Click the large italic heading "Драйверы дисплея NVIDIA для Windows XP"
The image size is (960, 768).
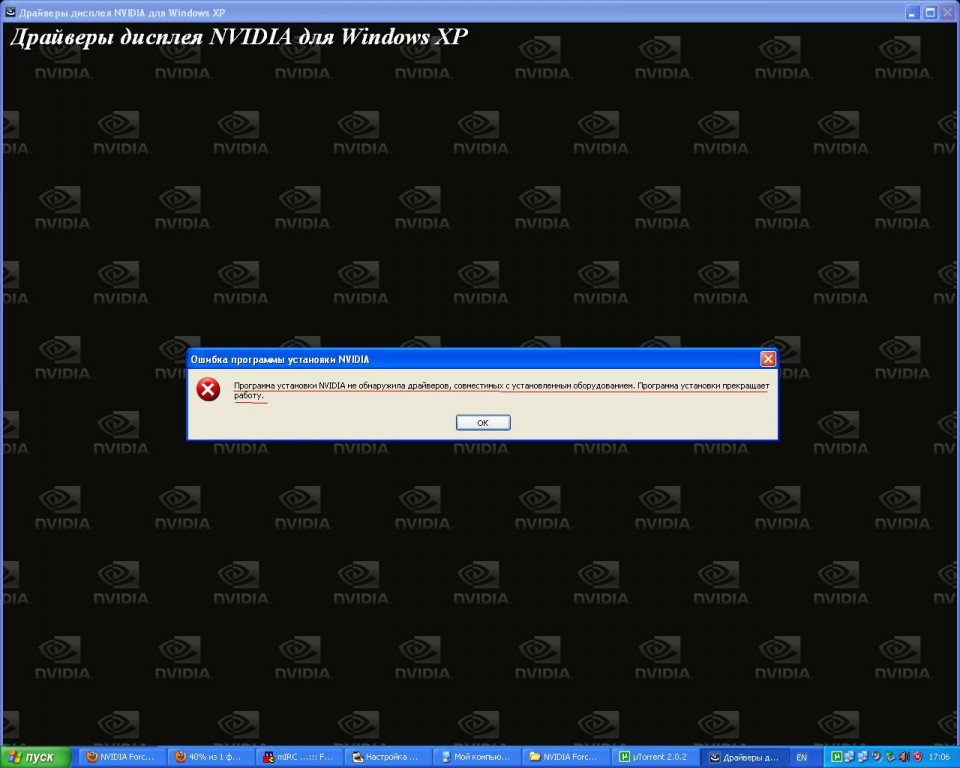click(x=239, y=37)
